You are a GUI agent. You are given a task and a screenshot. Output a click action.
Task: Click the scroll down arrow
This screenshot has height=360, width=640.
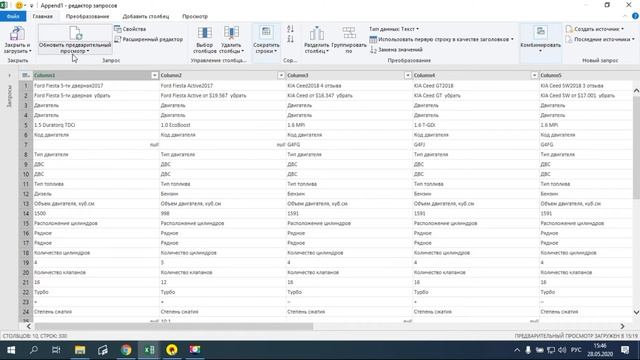coord(636,312)
